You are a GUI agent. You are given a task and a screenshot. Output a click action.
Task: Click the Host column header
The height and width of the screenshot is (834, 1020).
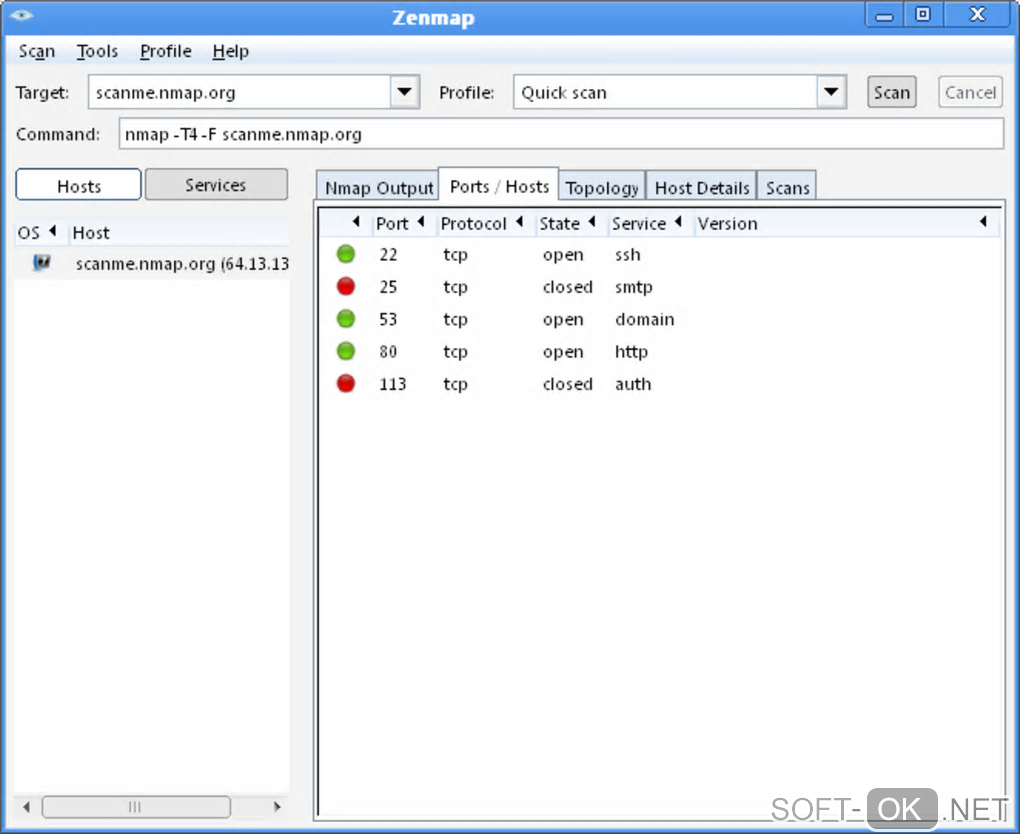180,232
